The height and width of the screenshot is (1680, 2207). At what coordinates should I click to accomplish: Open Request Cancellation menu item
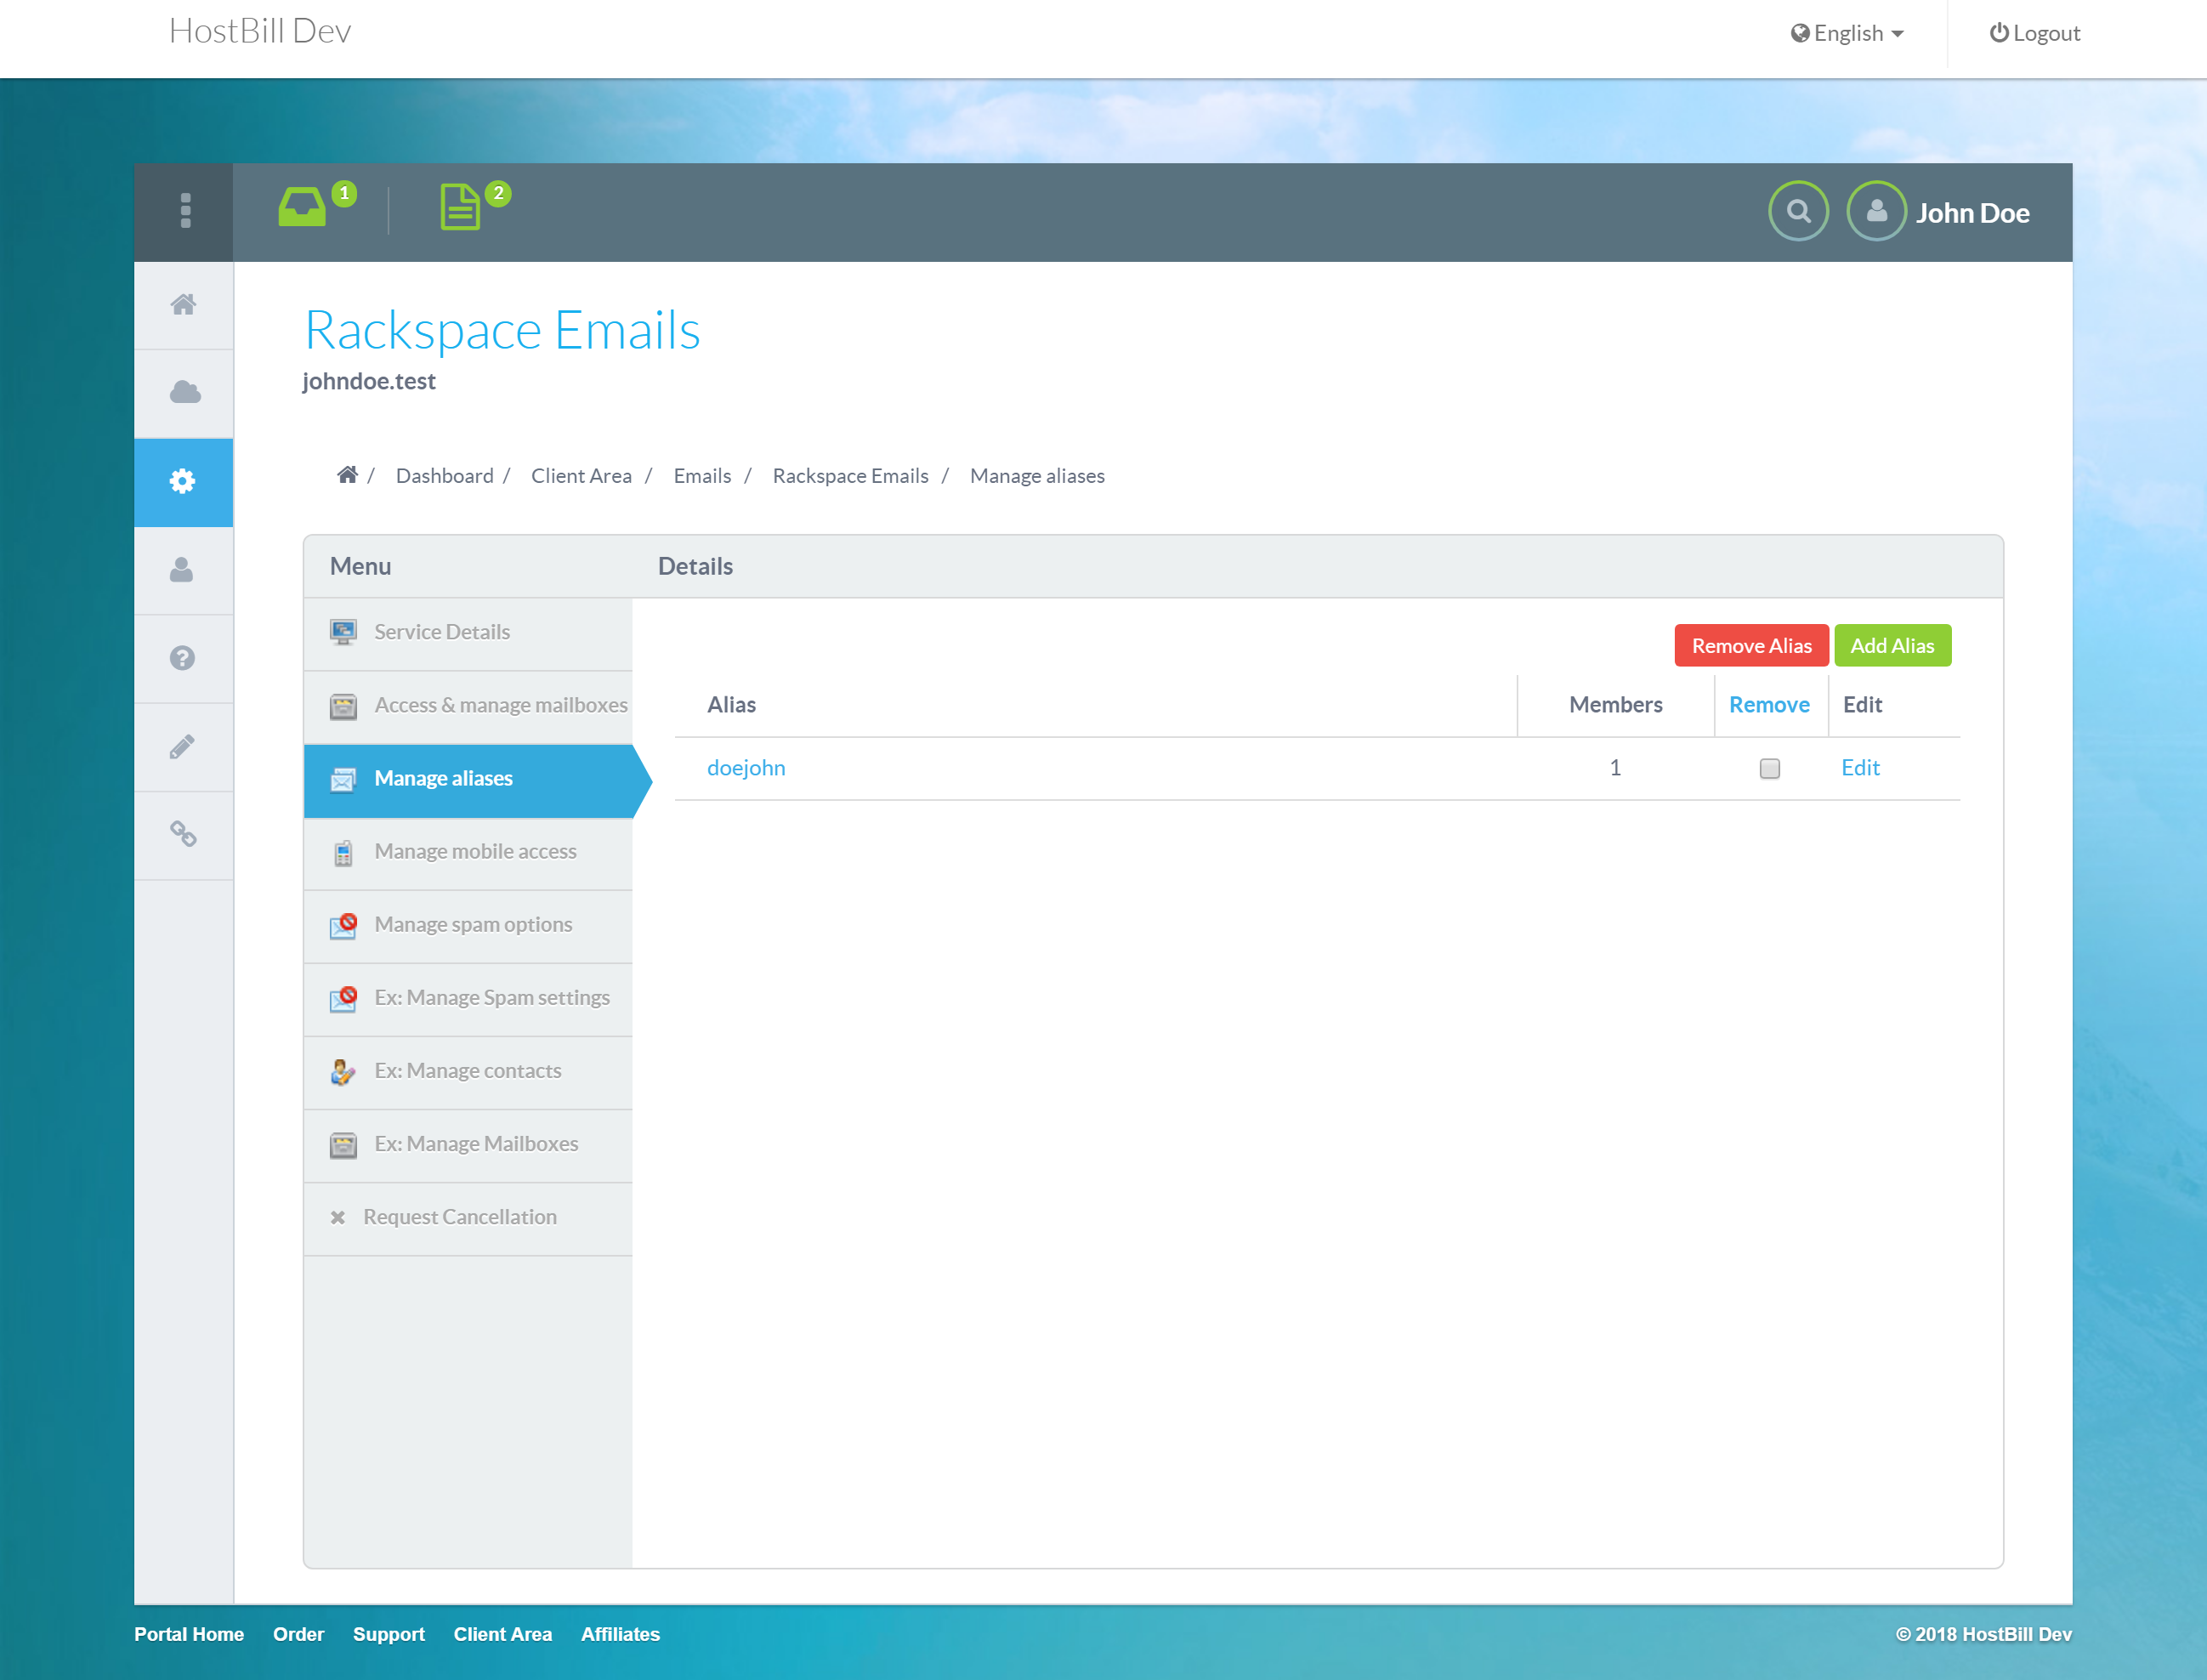click(x=468, y=1218)
